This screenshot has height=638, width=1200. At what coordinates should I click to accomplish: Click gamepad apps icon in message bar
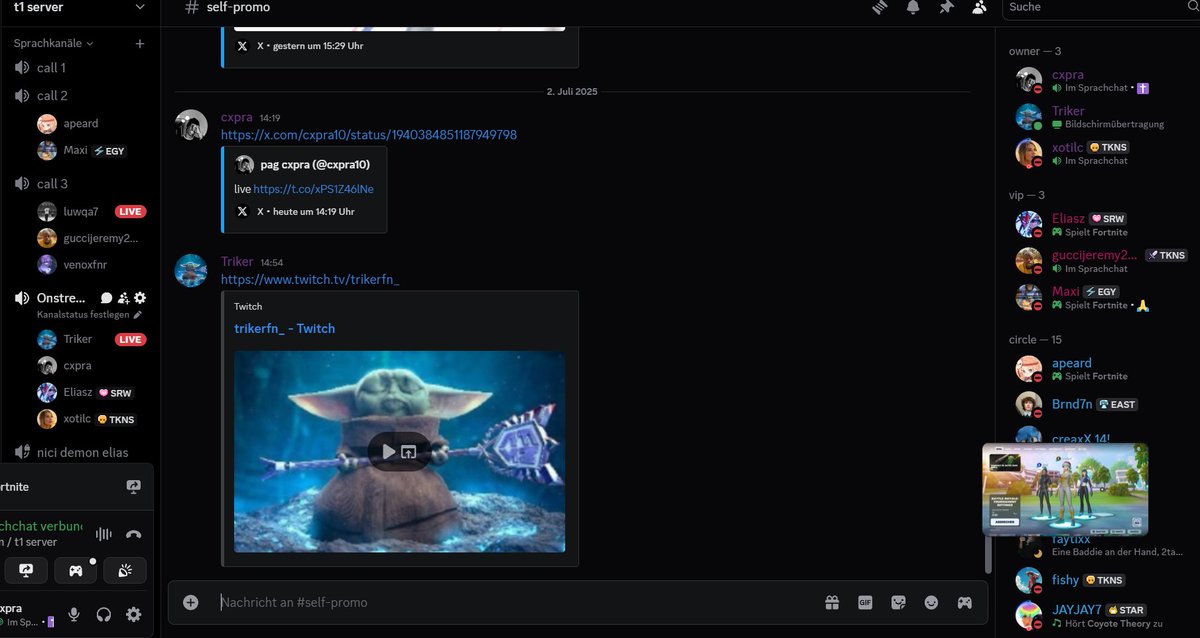click(964, 602)
